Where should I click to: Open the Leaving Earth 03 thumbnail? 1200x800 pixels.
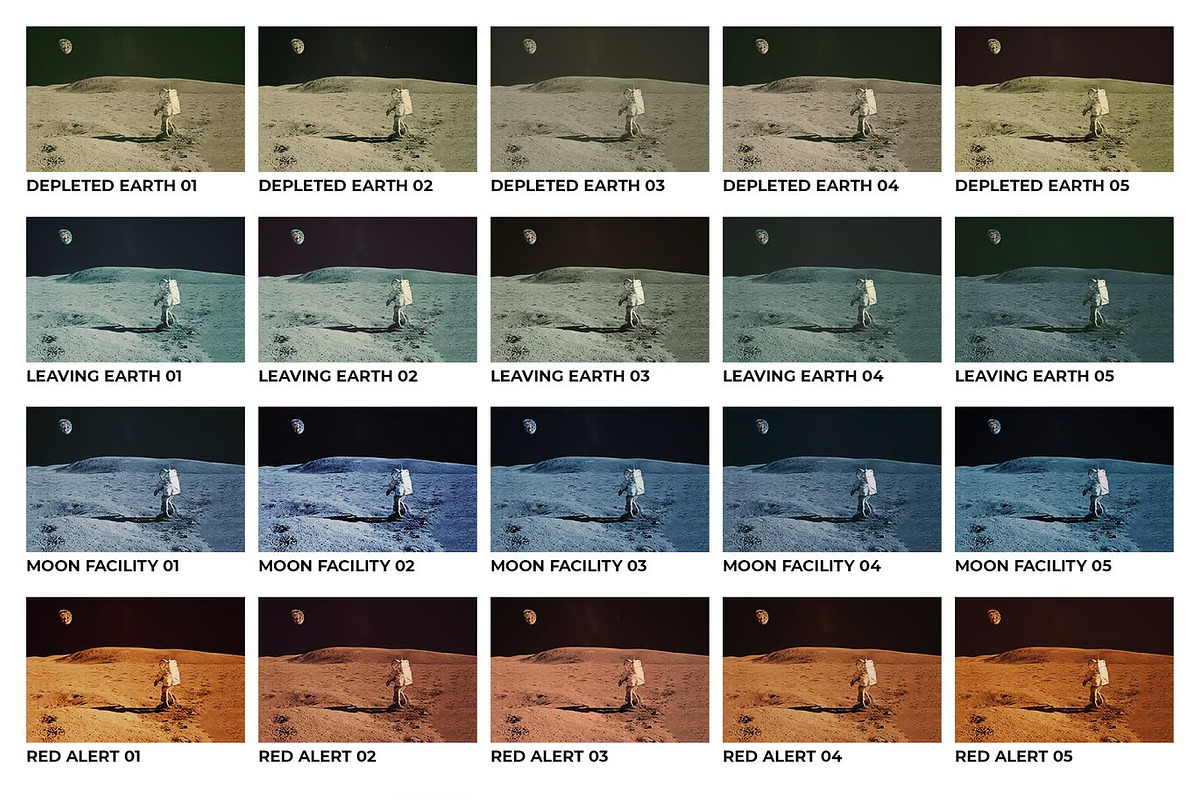pyautogui.click(x=600, y=289)
